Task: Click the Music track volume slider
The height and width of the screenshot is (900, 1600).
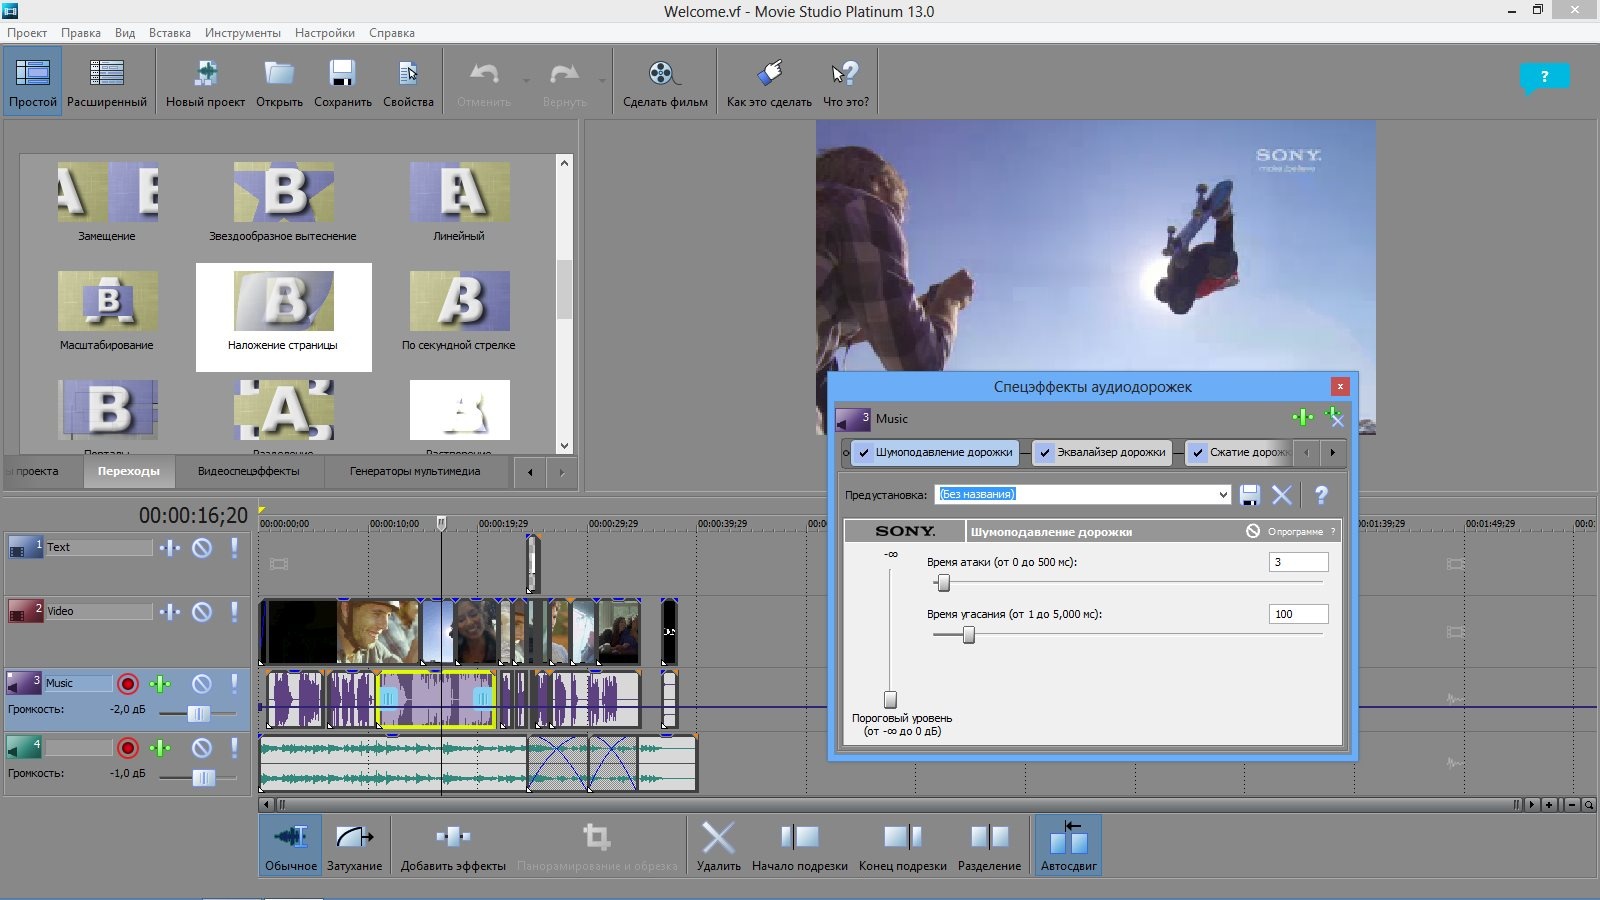Action: click(x=199, y=714)
